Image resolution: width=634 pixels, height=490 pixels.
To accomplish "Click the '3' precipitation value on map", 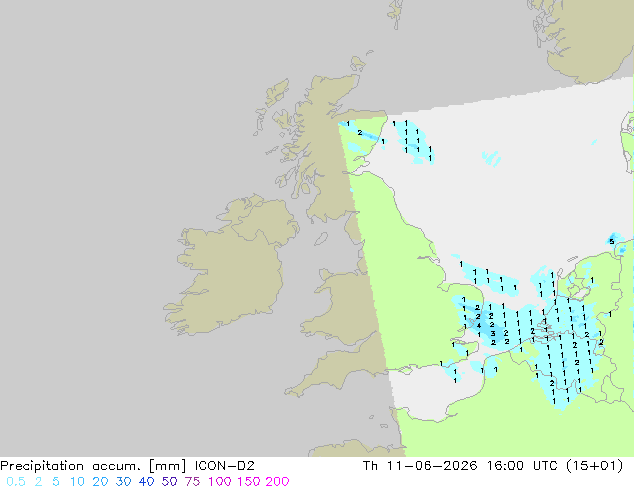I will (x=492, y=334).
